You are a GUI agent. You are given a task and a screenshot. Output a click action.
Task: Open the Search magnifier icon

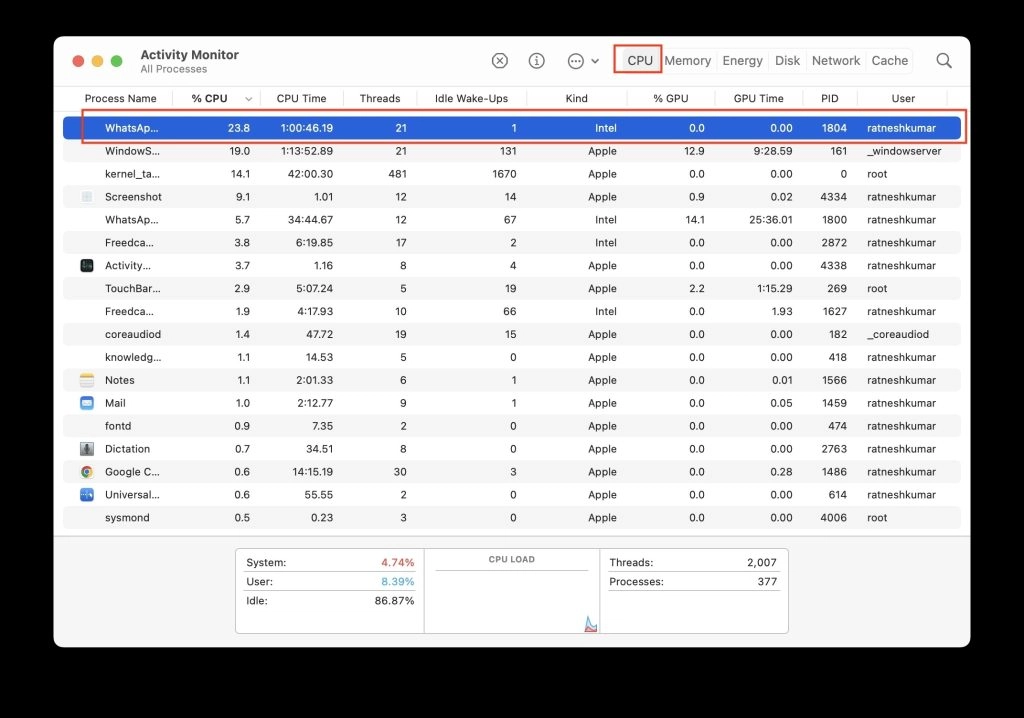(944, 61)
